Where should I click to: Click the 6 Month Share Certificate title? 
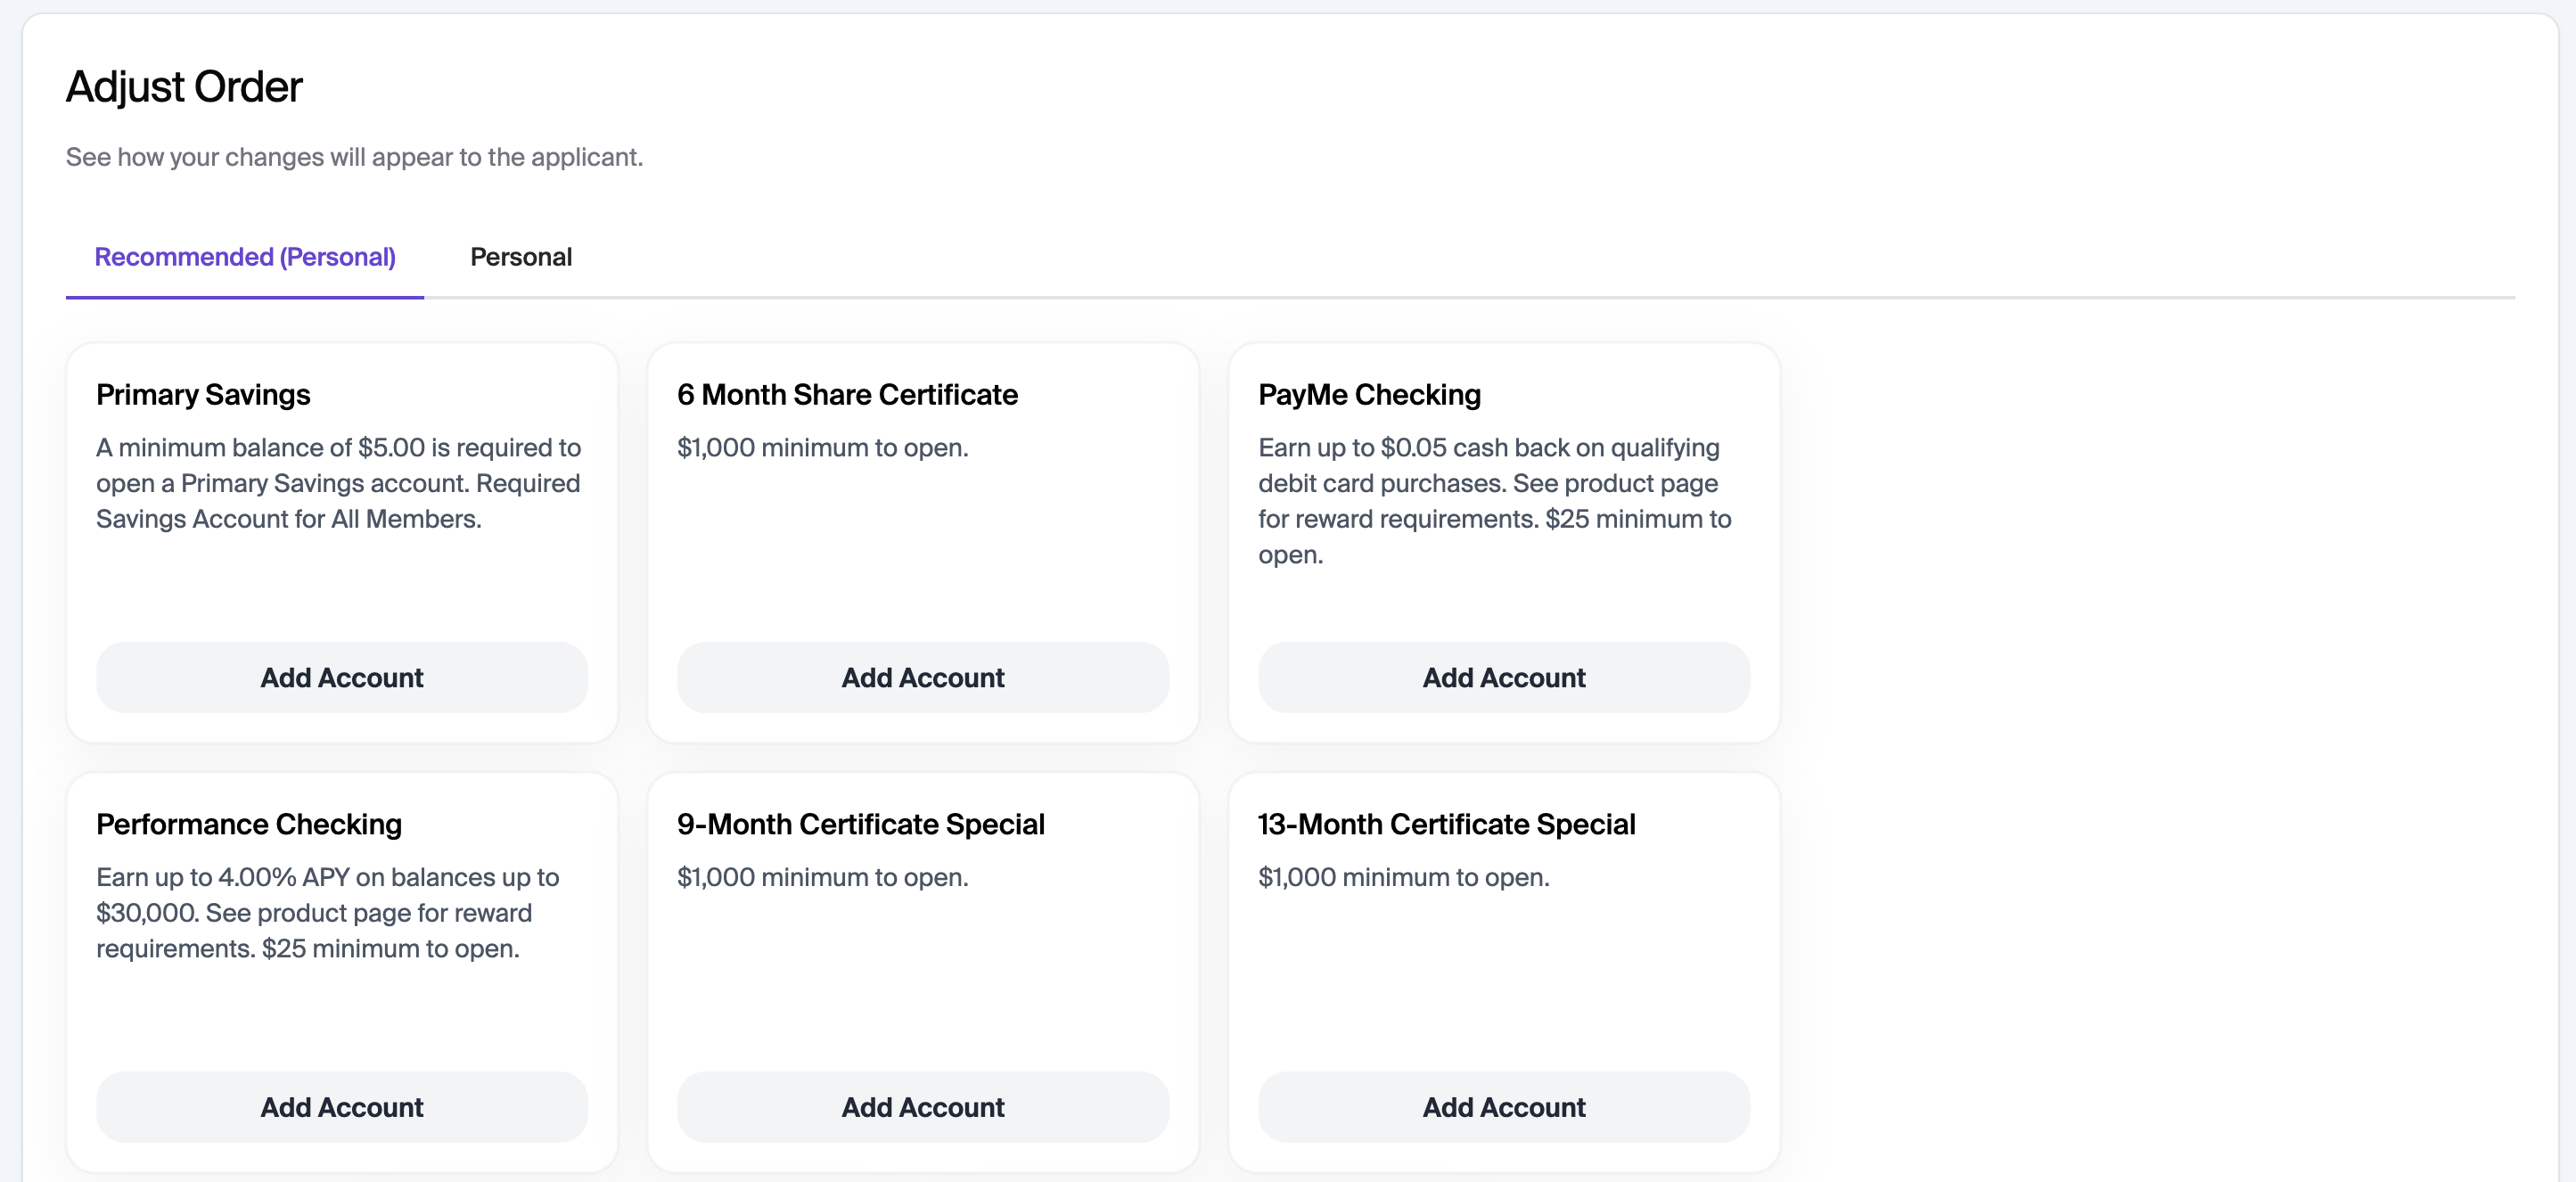[847, 394]
